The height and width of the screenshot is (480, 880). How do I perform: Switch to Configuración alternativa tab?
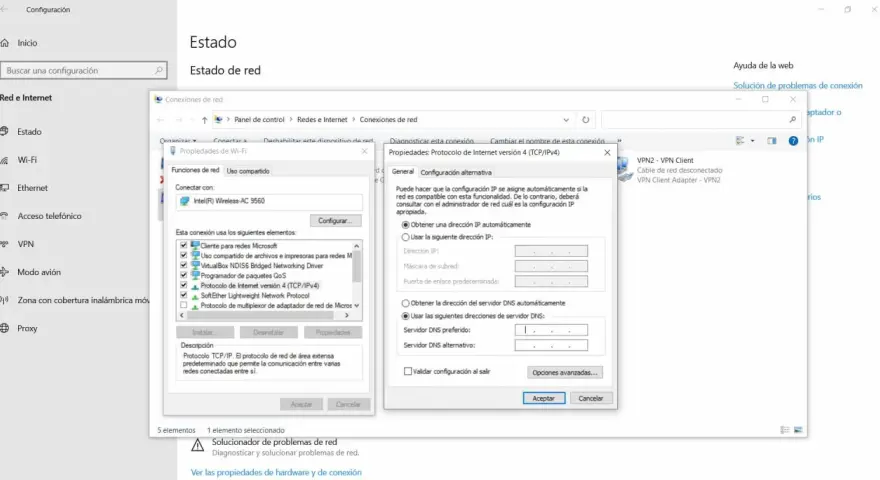(x=456, y=172)
